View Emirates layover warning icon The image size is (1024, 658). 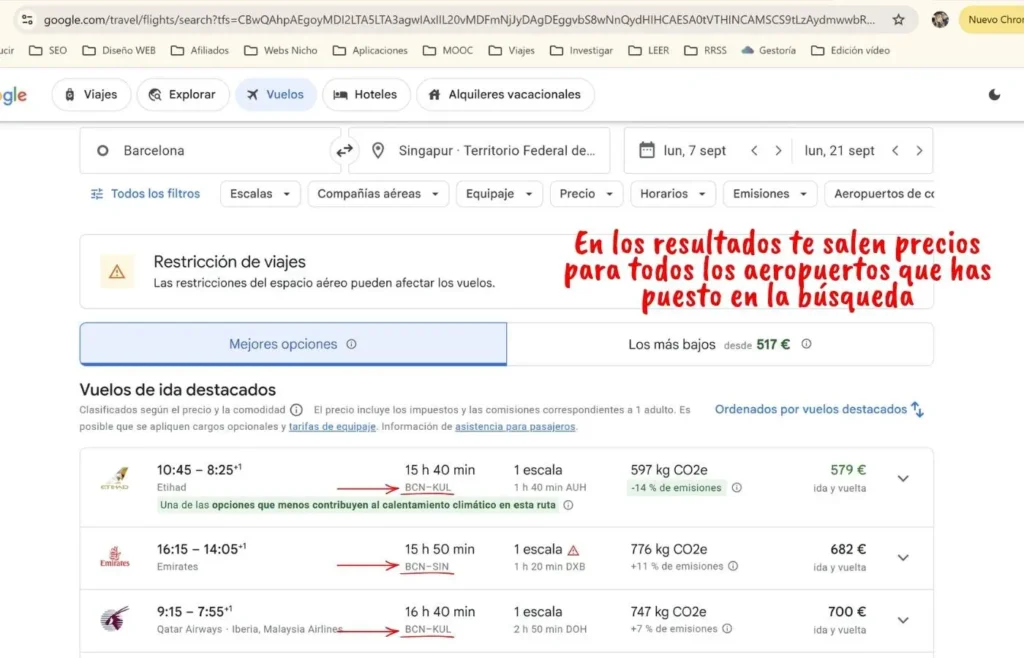click(x=573, y=550)
